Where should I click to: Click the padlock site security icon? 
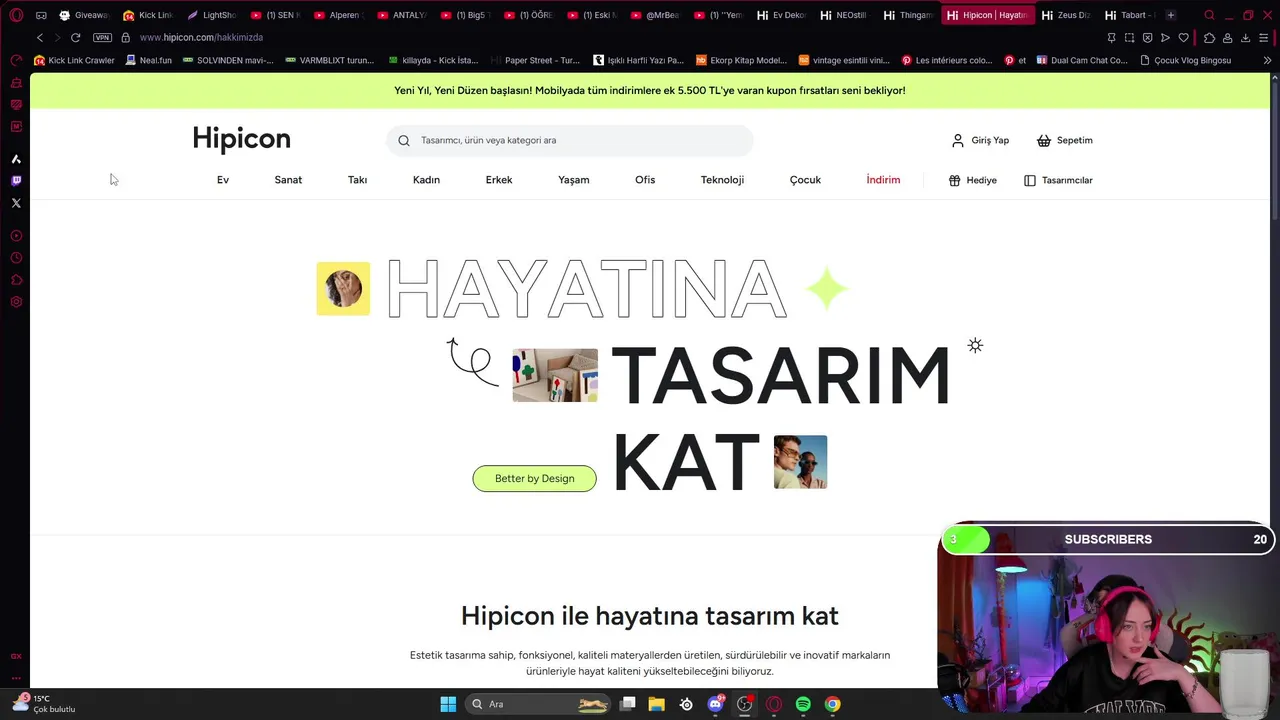[x=125, y=37]
